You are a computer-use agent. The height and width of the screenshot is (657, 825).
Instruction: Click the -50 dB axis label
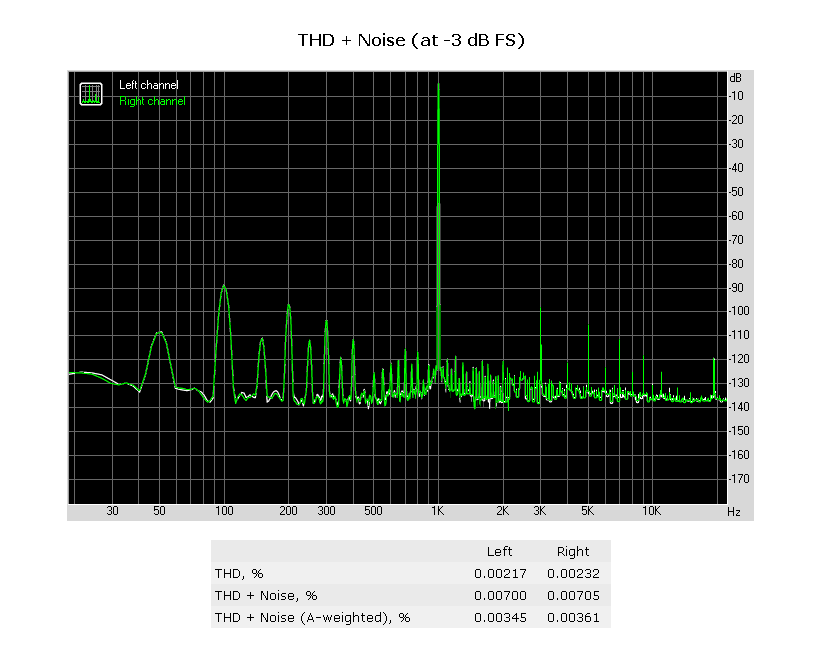(736, 192)
